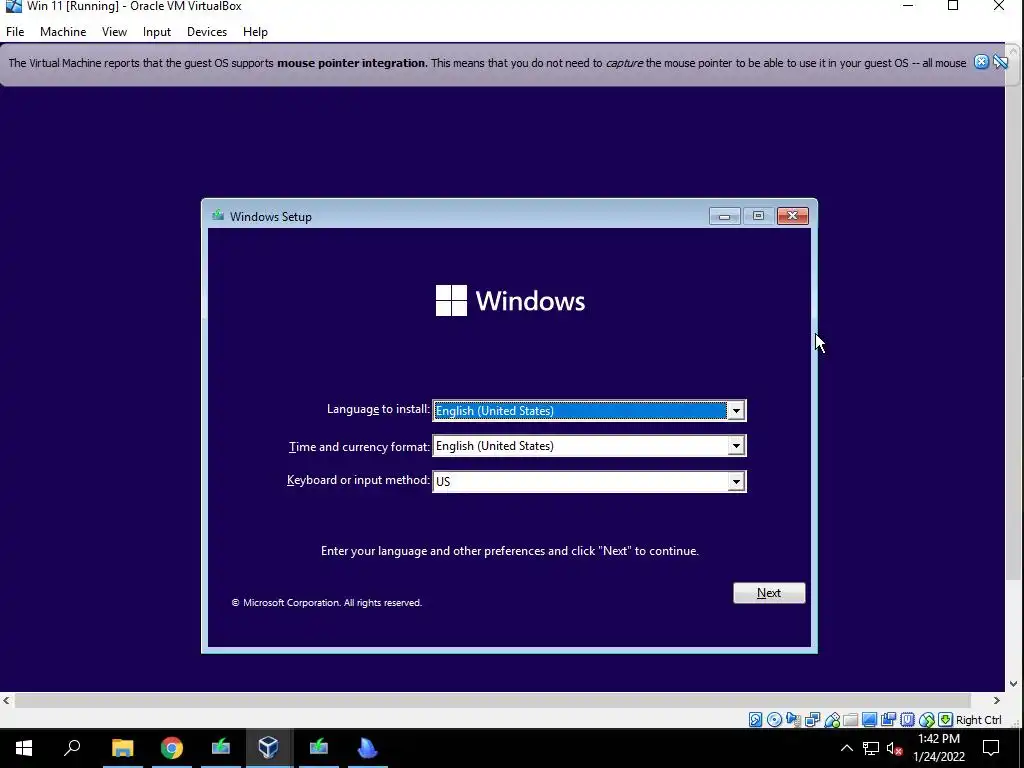Viewport: 1024px width, 768px height.
Task: Click the don't-show-again icon on notification bar
Action: point(1000,62)
